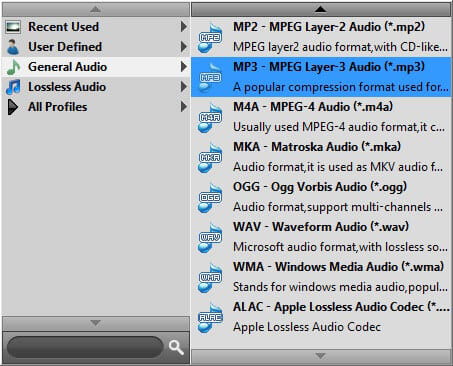Select the All Profiles category
The height and width of the screenshot is (366, 453).
(x=96, y=107)
